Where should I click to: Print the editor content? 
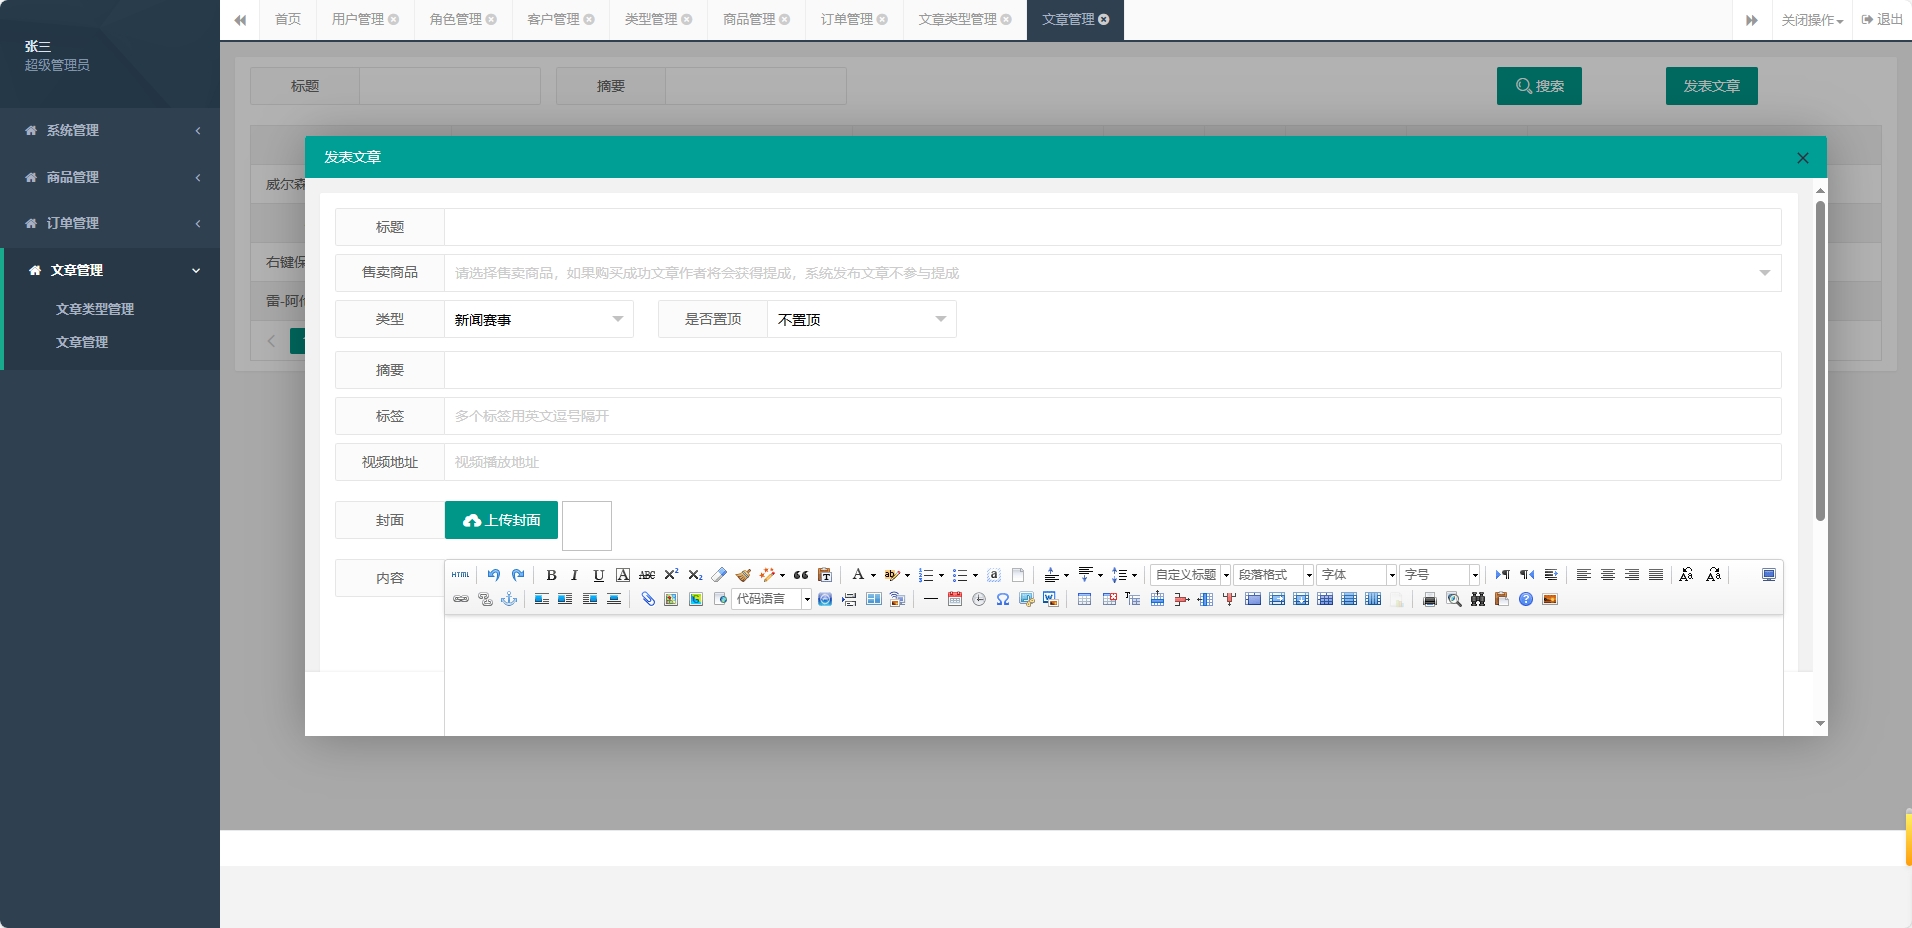pos(1430,599)
